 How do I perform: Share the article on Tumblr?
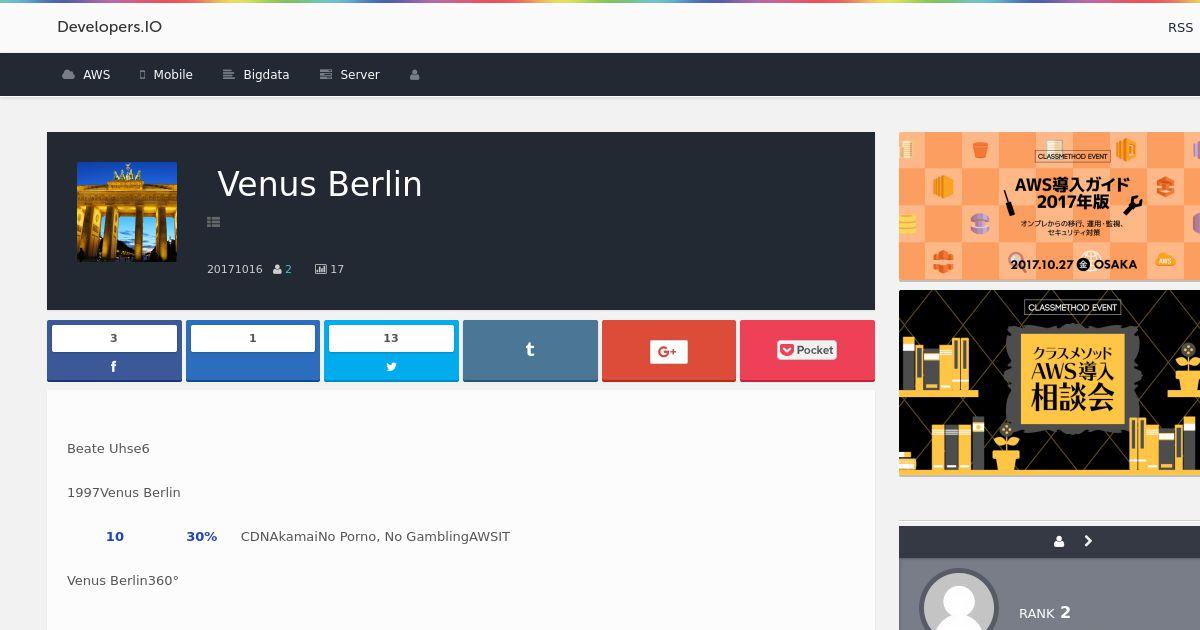530,351
